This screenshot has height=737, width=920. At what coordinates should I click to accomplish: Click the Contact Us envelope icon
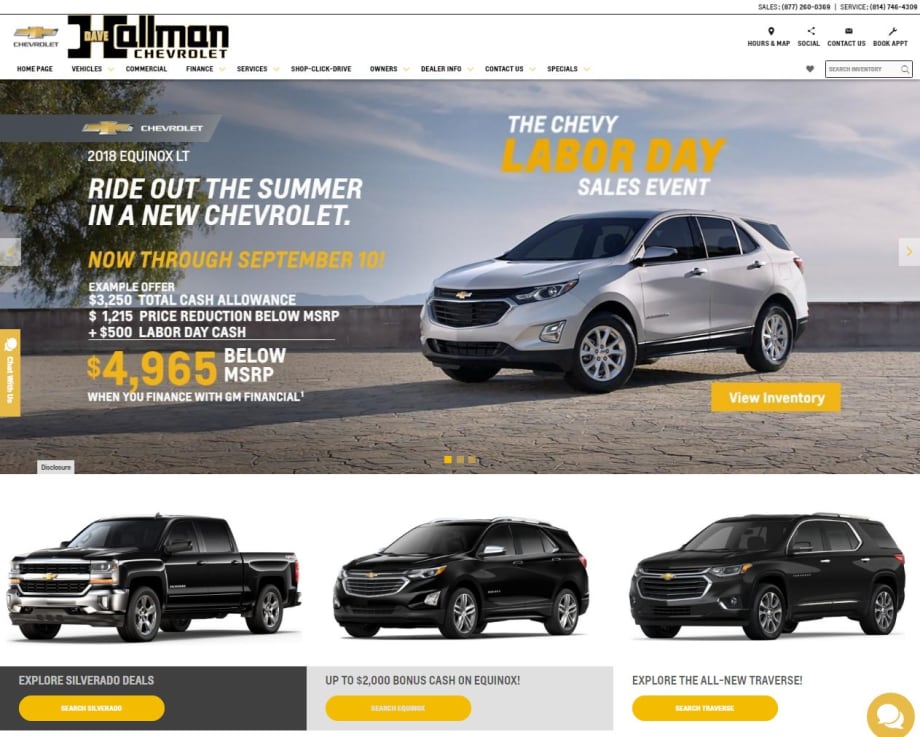coord(848,31)
